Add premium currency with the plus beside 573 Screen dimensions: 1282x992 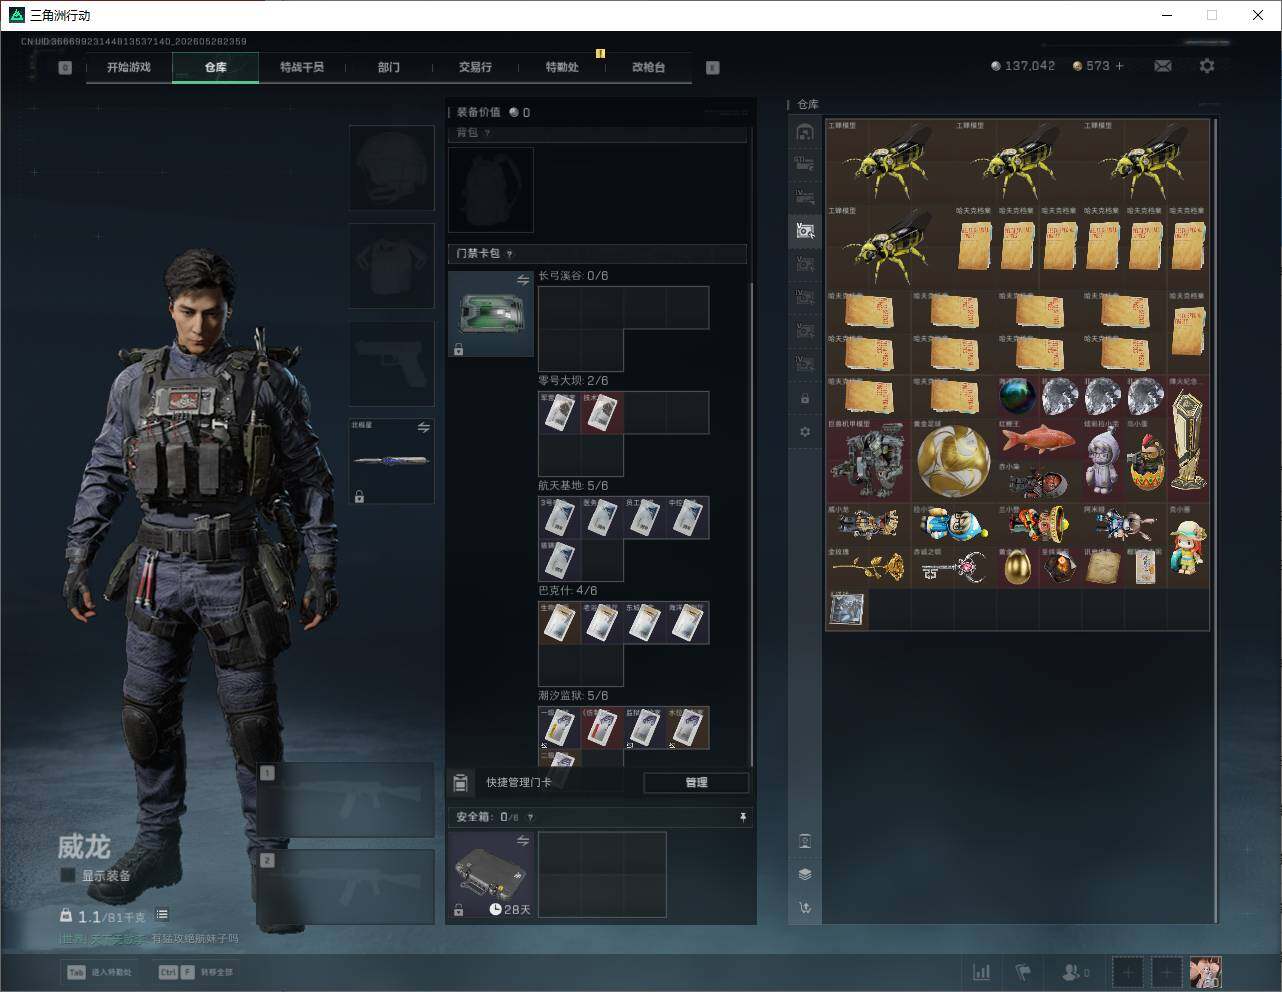click(1119, 66)
